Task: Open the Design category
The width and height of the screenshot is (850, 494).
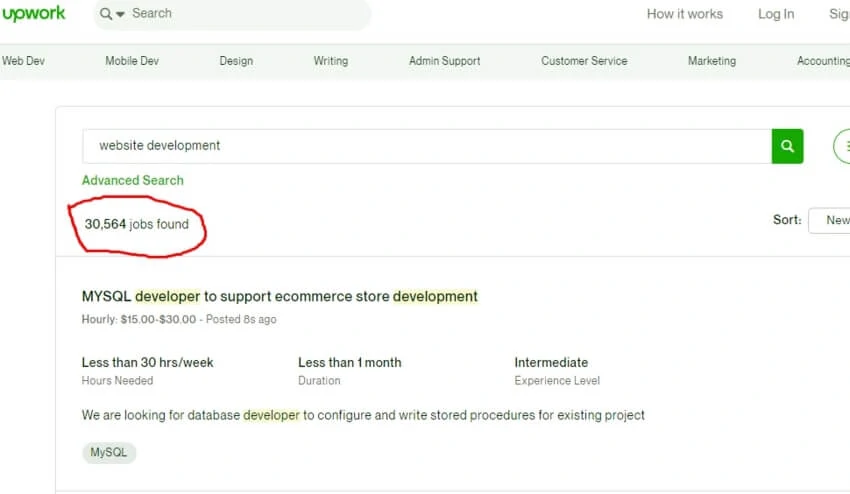Action: tap(236, 61)
